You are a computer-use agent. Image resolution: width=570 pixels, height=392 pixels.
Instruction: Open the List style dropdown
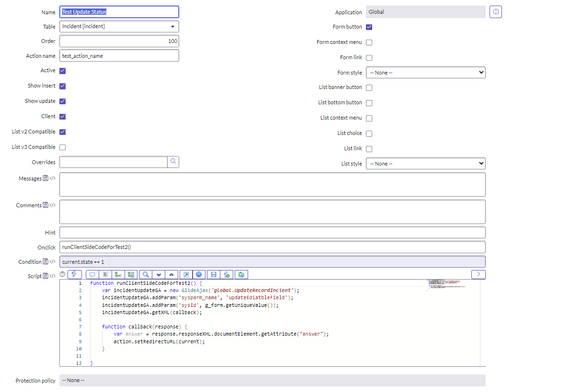point(426,164)
